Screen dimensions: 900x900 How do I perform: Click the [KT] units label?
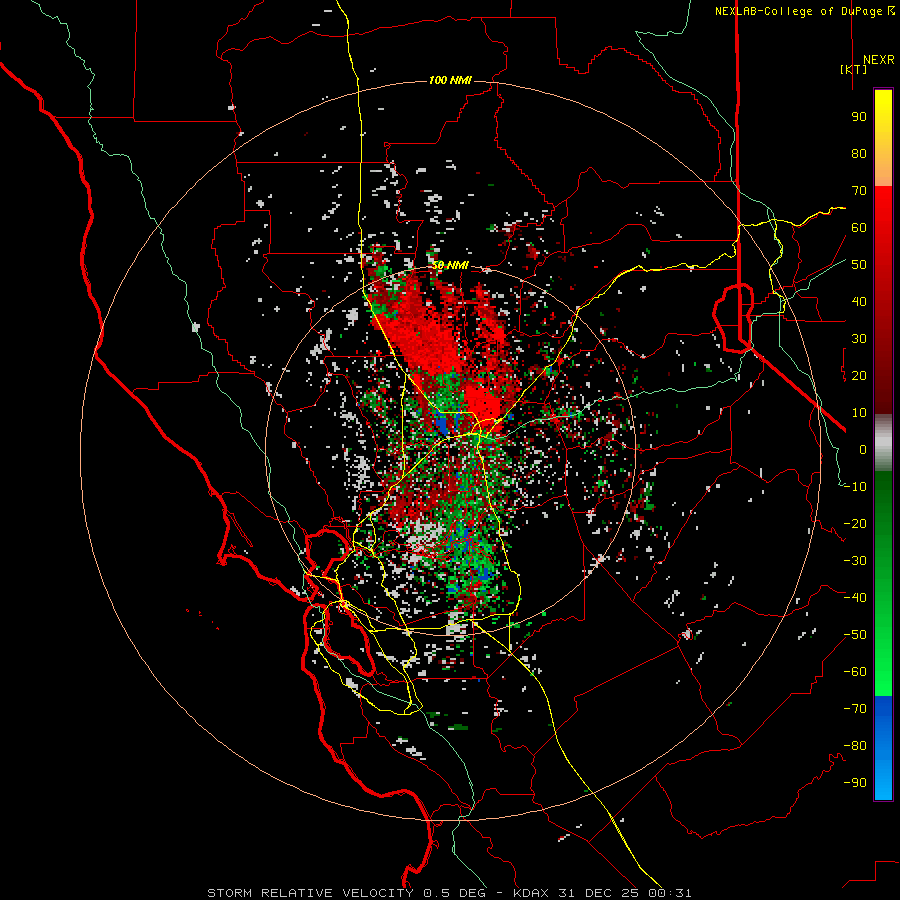point(853,69)
